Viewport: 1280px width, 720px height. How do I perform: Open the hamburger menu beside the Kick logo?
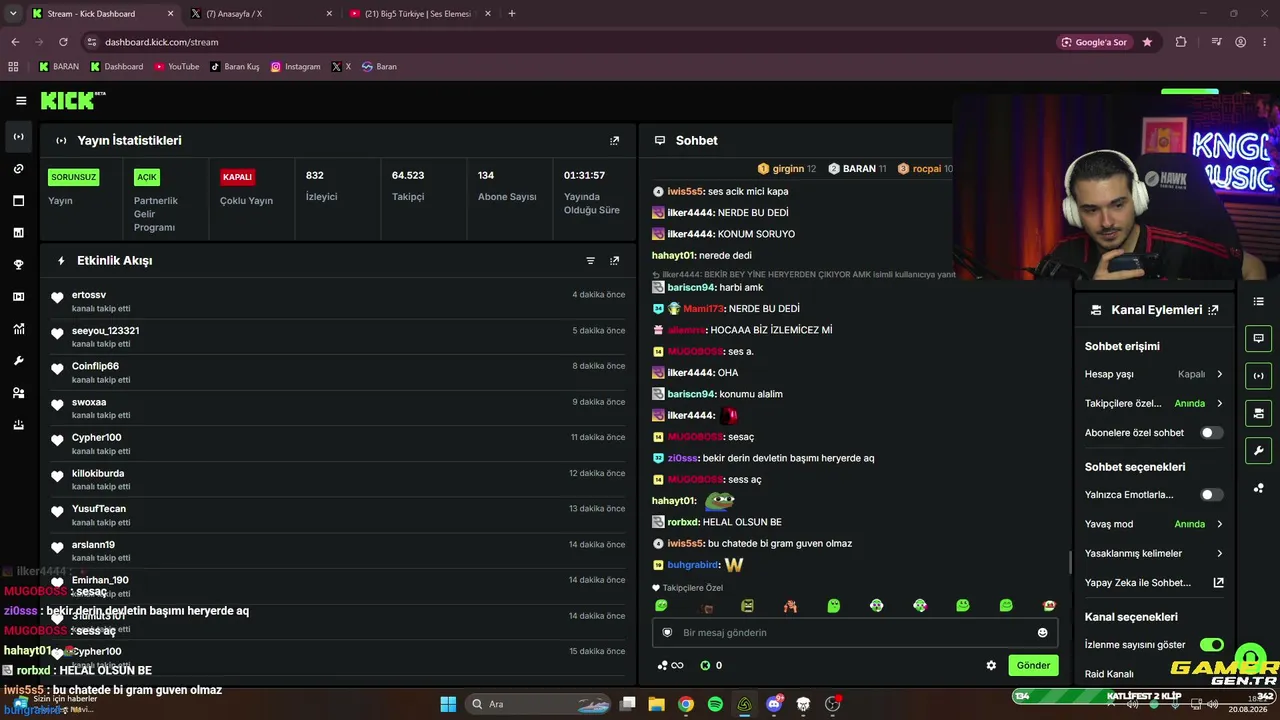[21, 100]
